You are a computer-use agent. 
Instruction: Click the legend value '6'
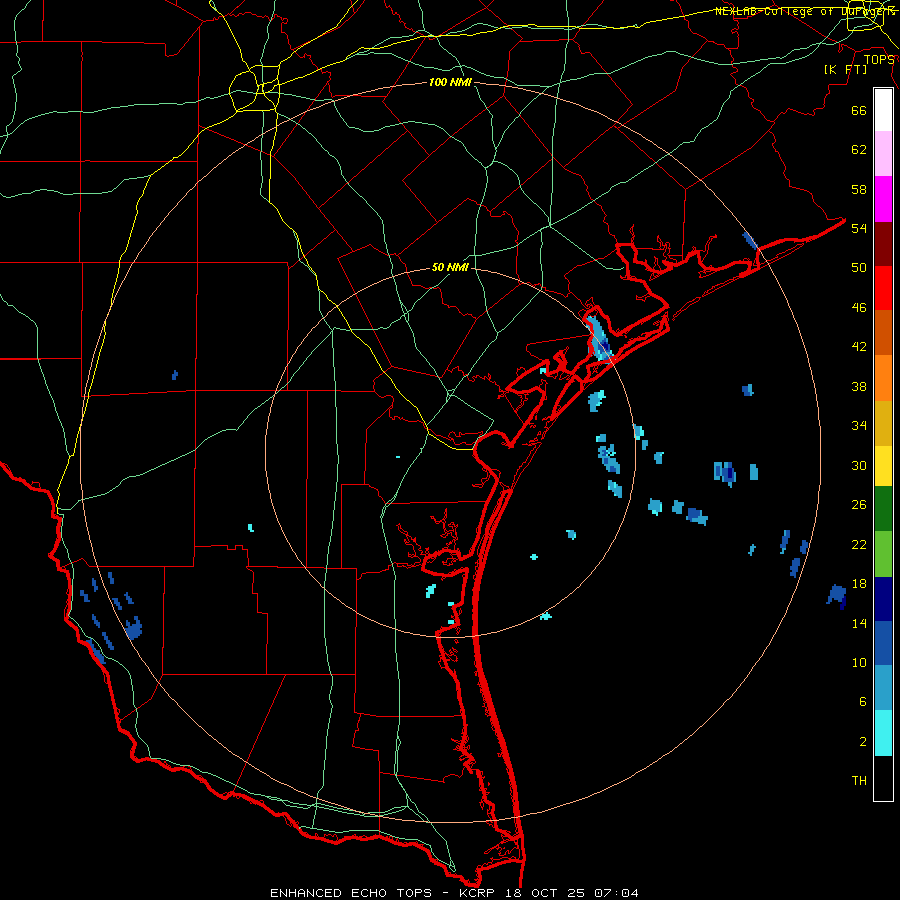[x=863, y=702]
